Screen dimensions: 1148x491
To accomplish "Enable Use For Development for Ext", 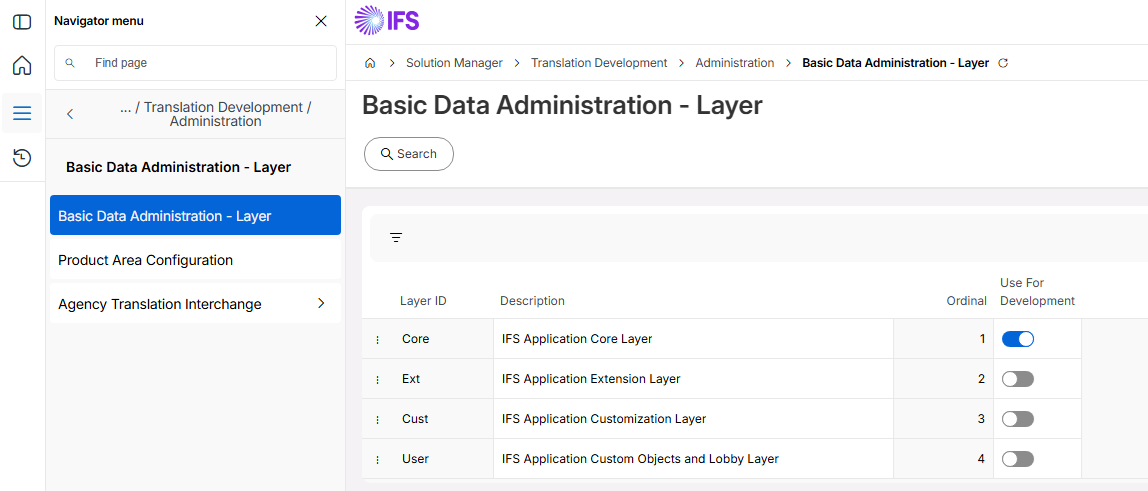I will coord(1018,379).
